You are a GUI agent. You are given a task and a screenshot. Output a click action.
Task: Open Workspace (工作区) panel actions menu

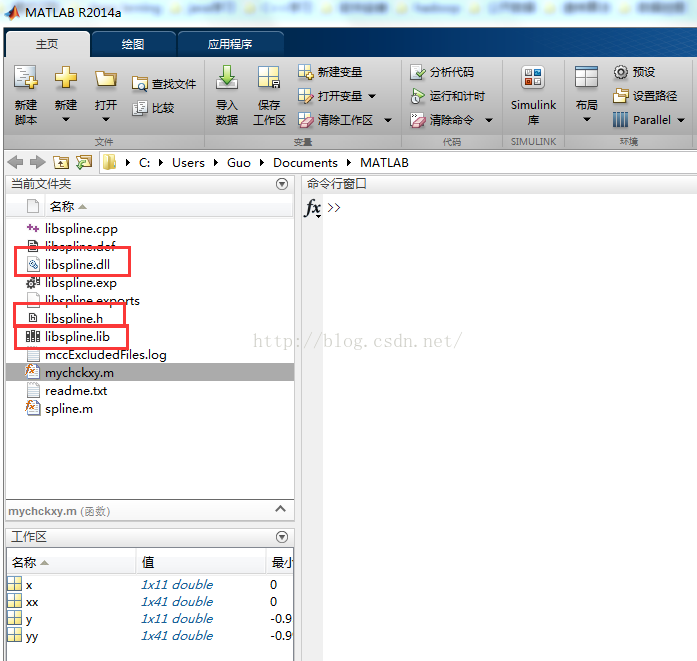pos(282,537)
